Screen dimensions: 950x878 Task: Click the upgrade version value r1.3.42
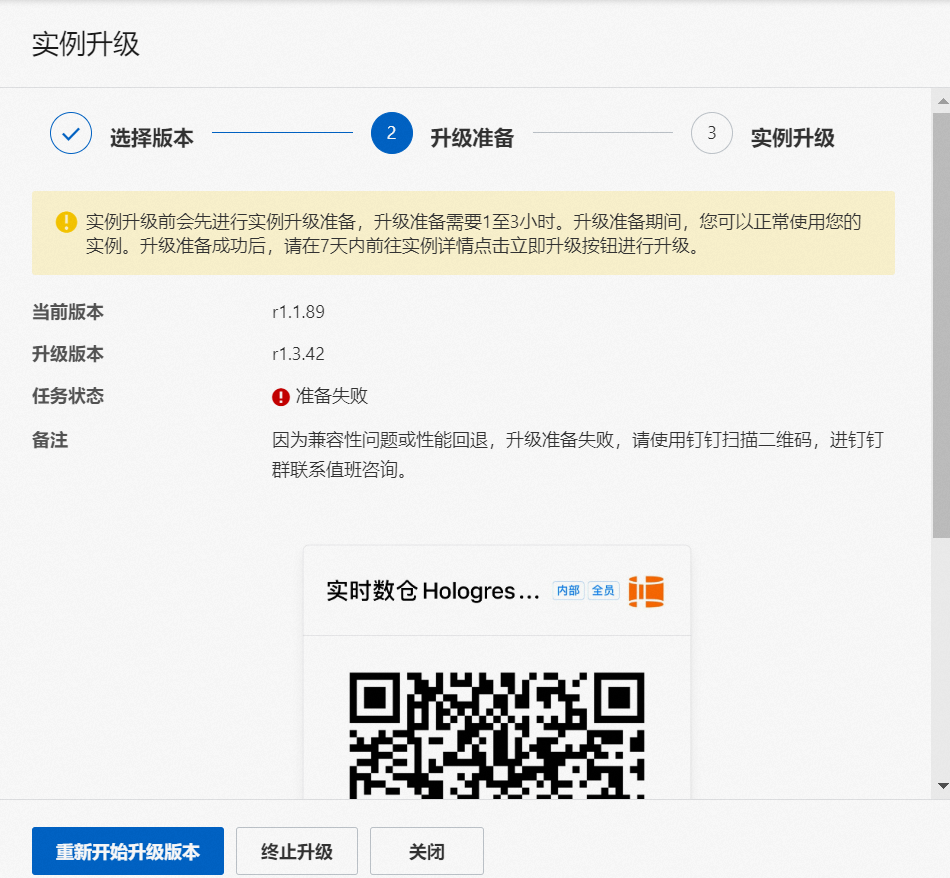298,354
